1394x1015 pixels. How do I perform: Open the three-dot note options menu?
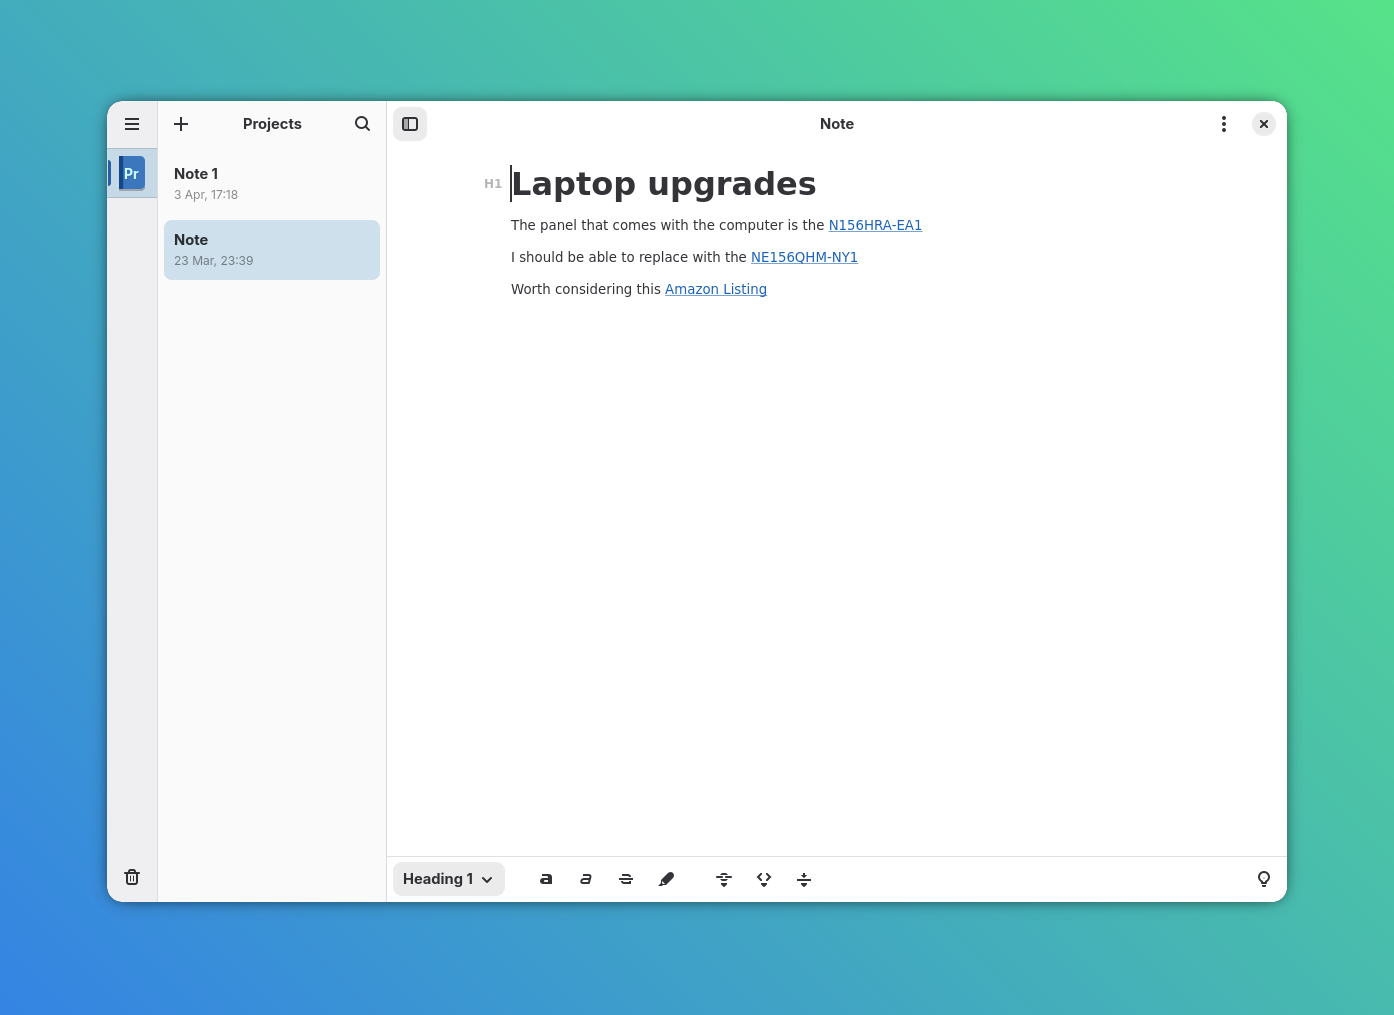1223,124
